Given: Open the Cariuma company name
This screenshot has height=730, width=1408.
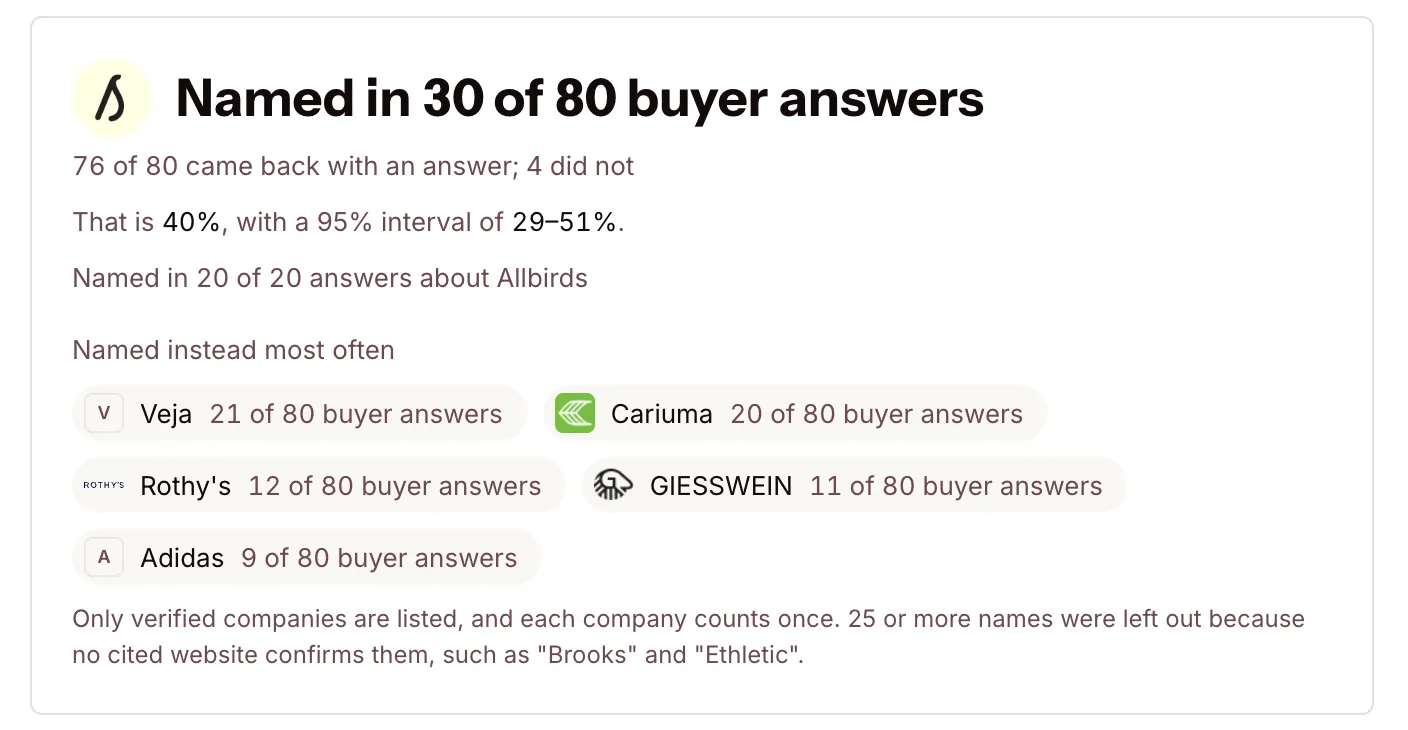Looking at the screenshot, I should pos(662,414).
